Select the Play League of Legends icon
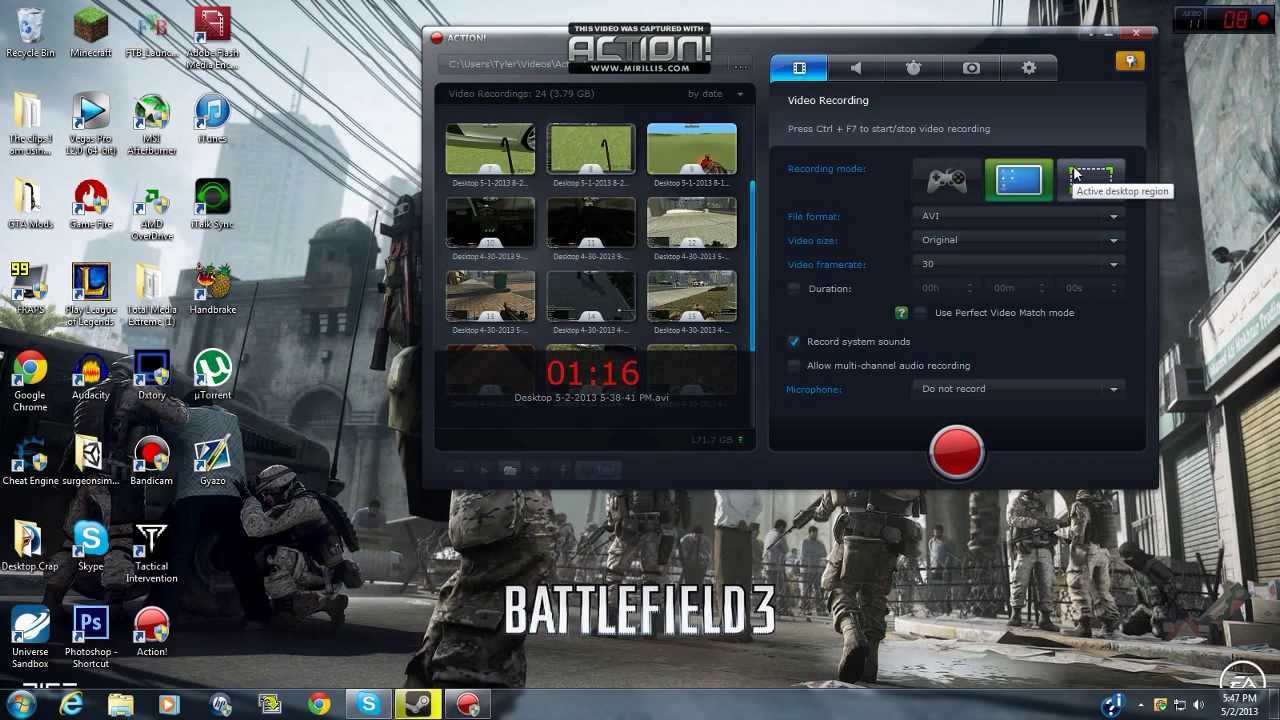 (91, 296)
